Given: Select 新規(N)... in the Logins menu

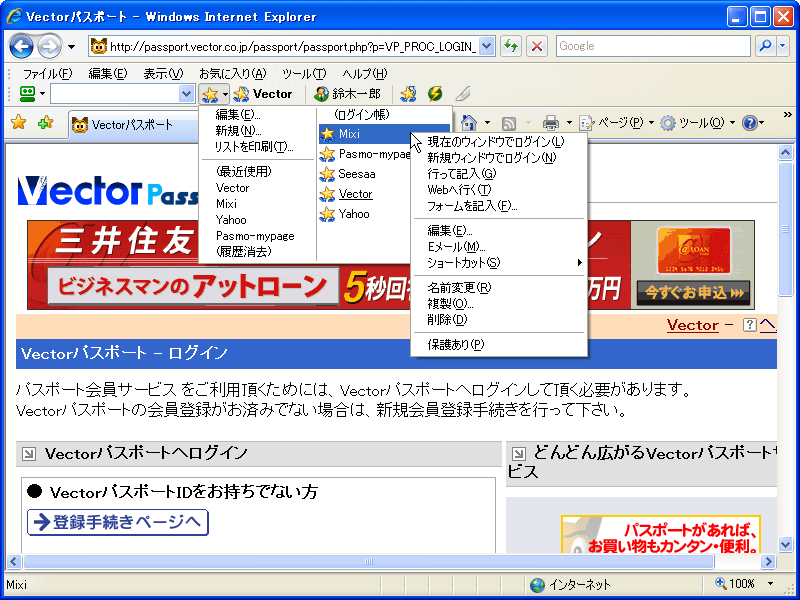Looking at the screenshot, I should (258, 131).
